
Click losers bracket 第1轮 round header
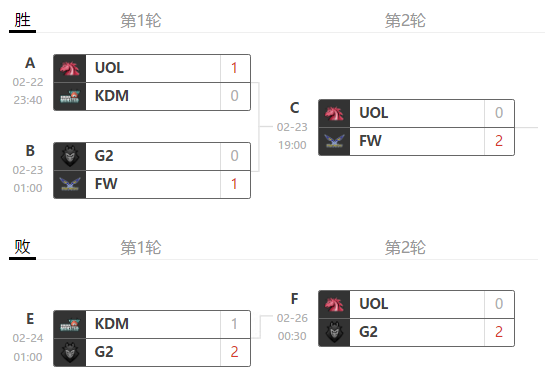pos(141,247)
